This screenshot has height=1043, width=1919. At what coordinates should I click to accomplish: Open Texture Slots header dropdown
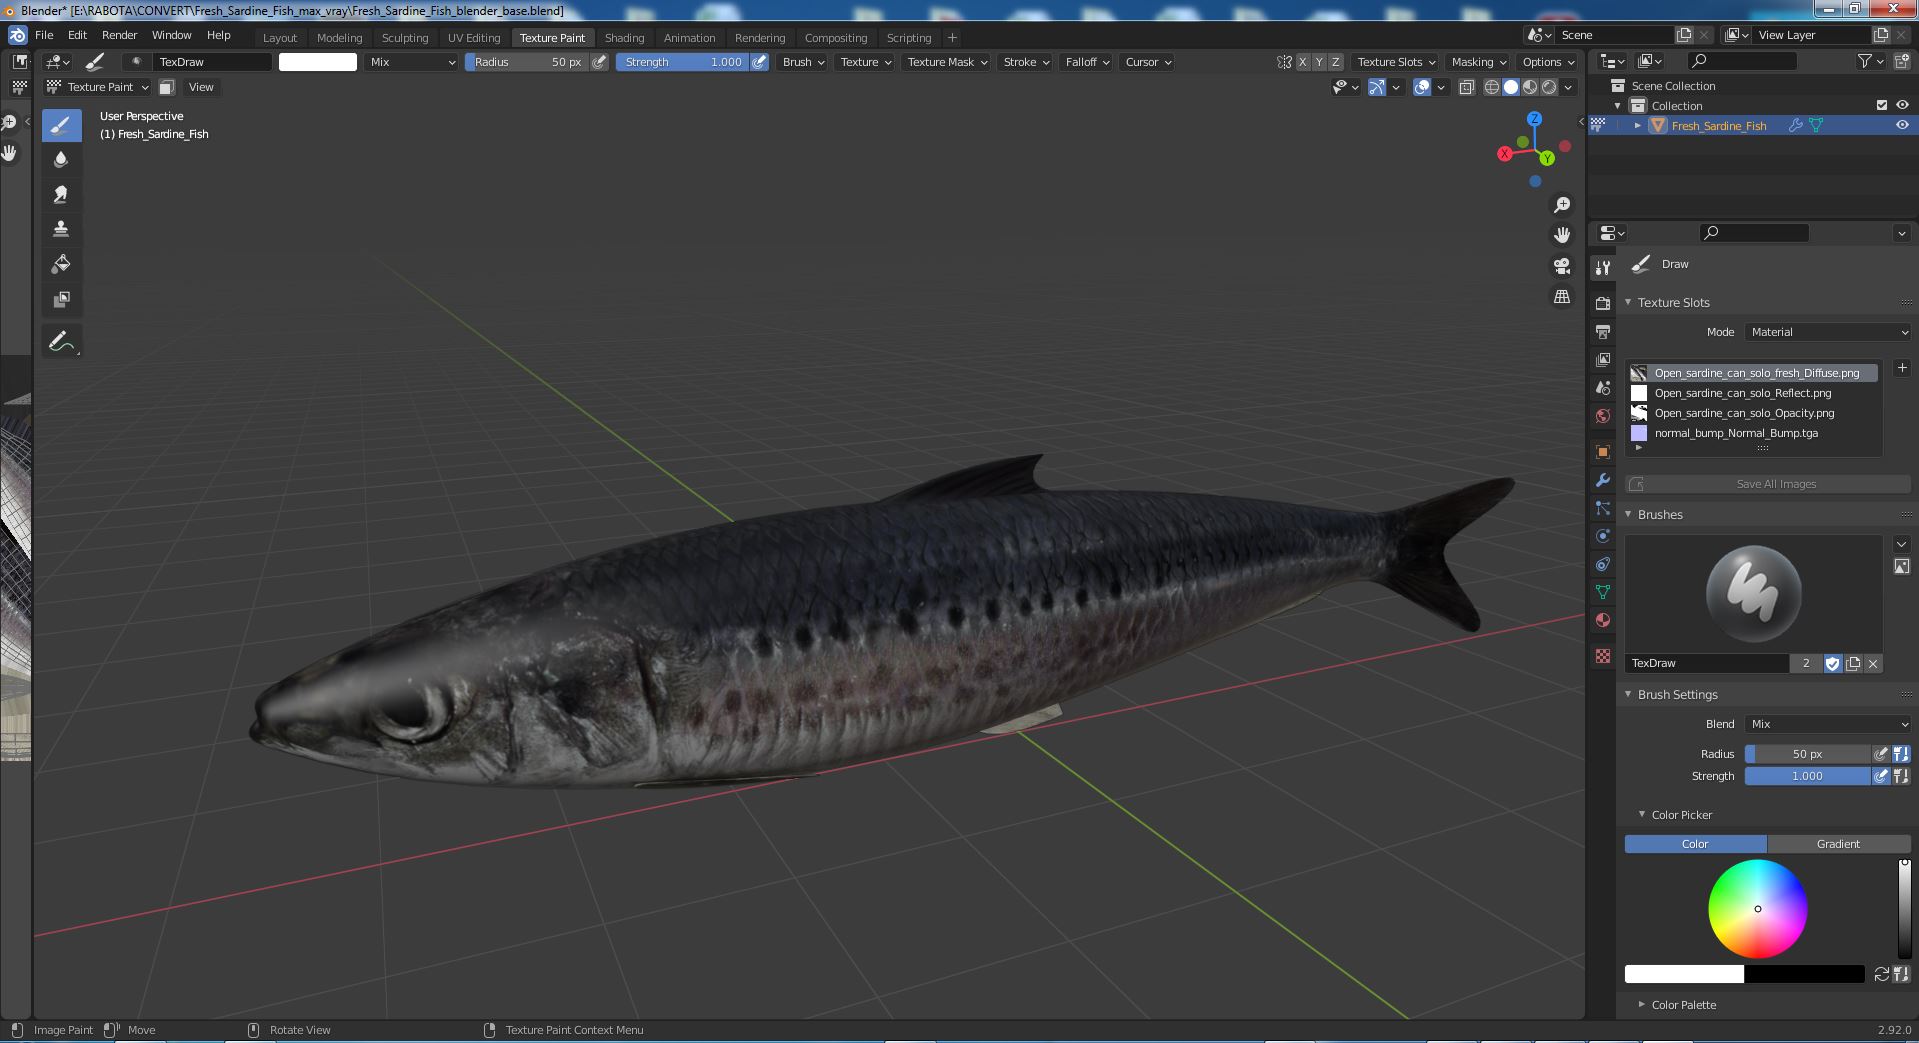pos(1395,62)
